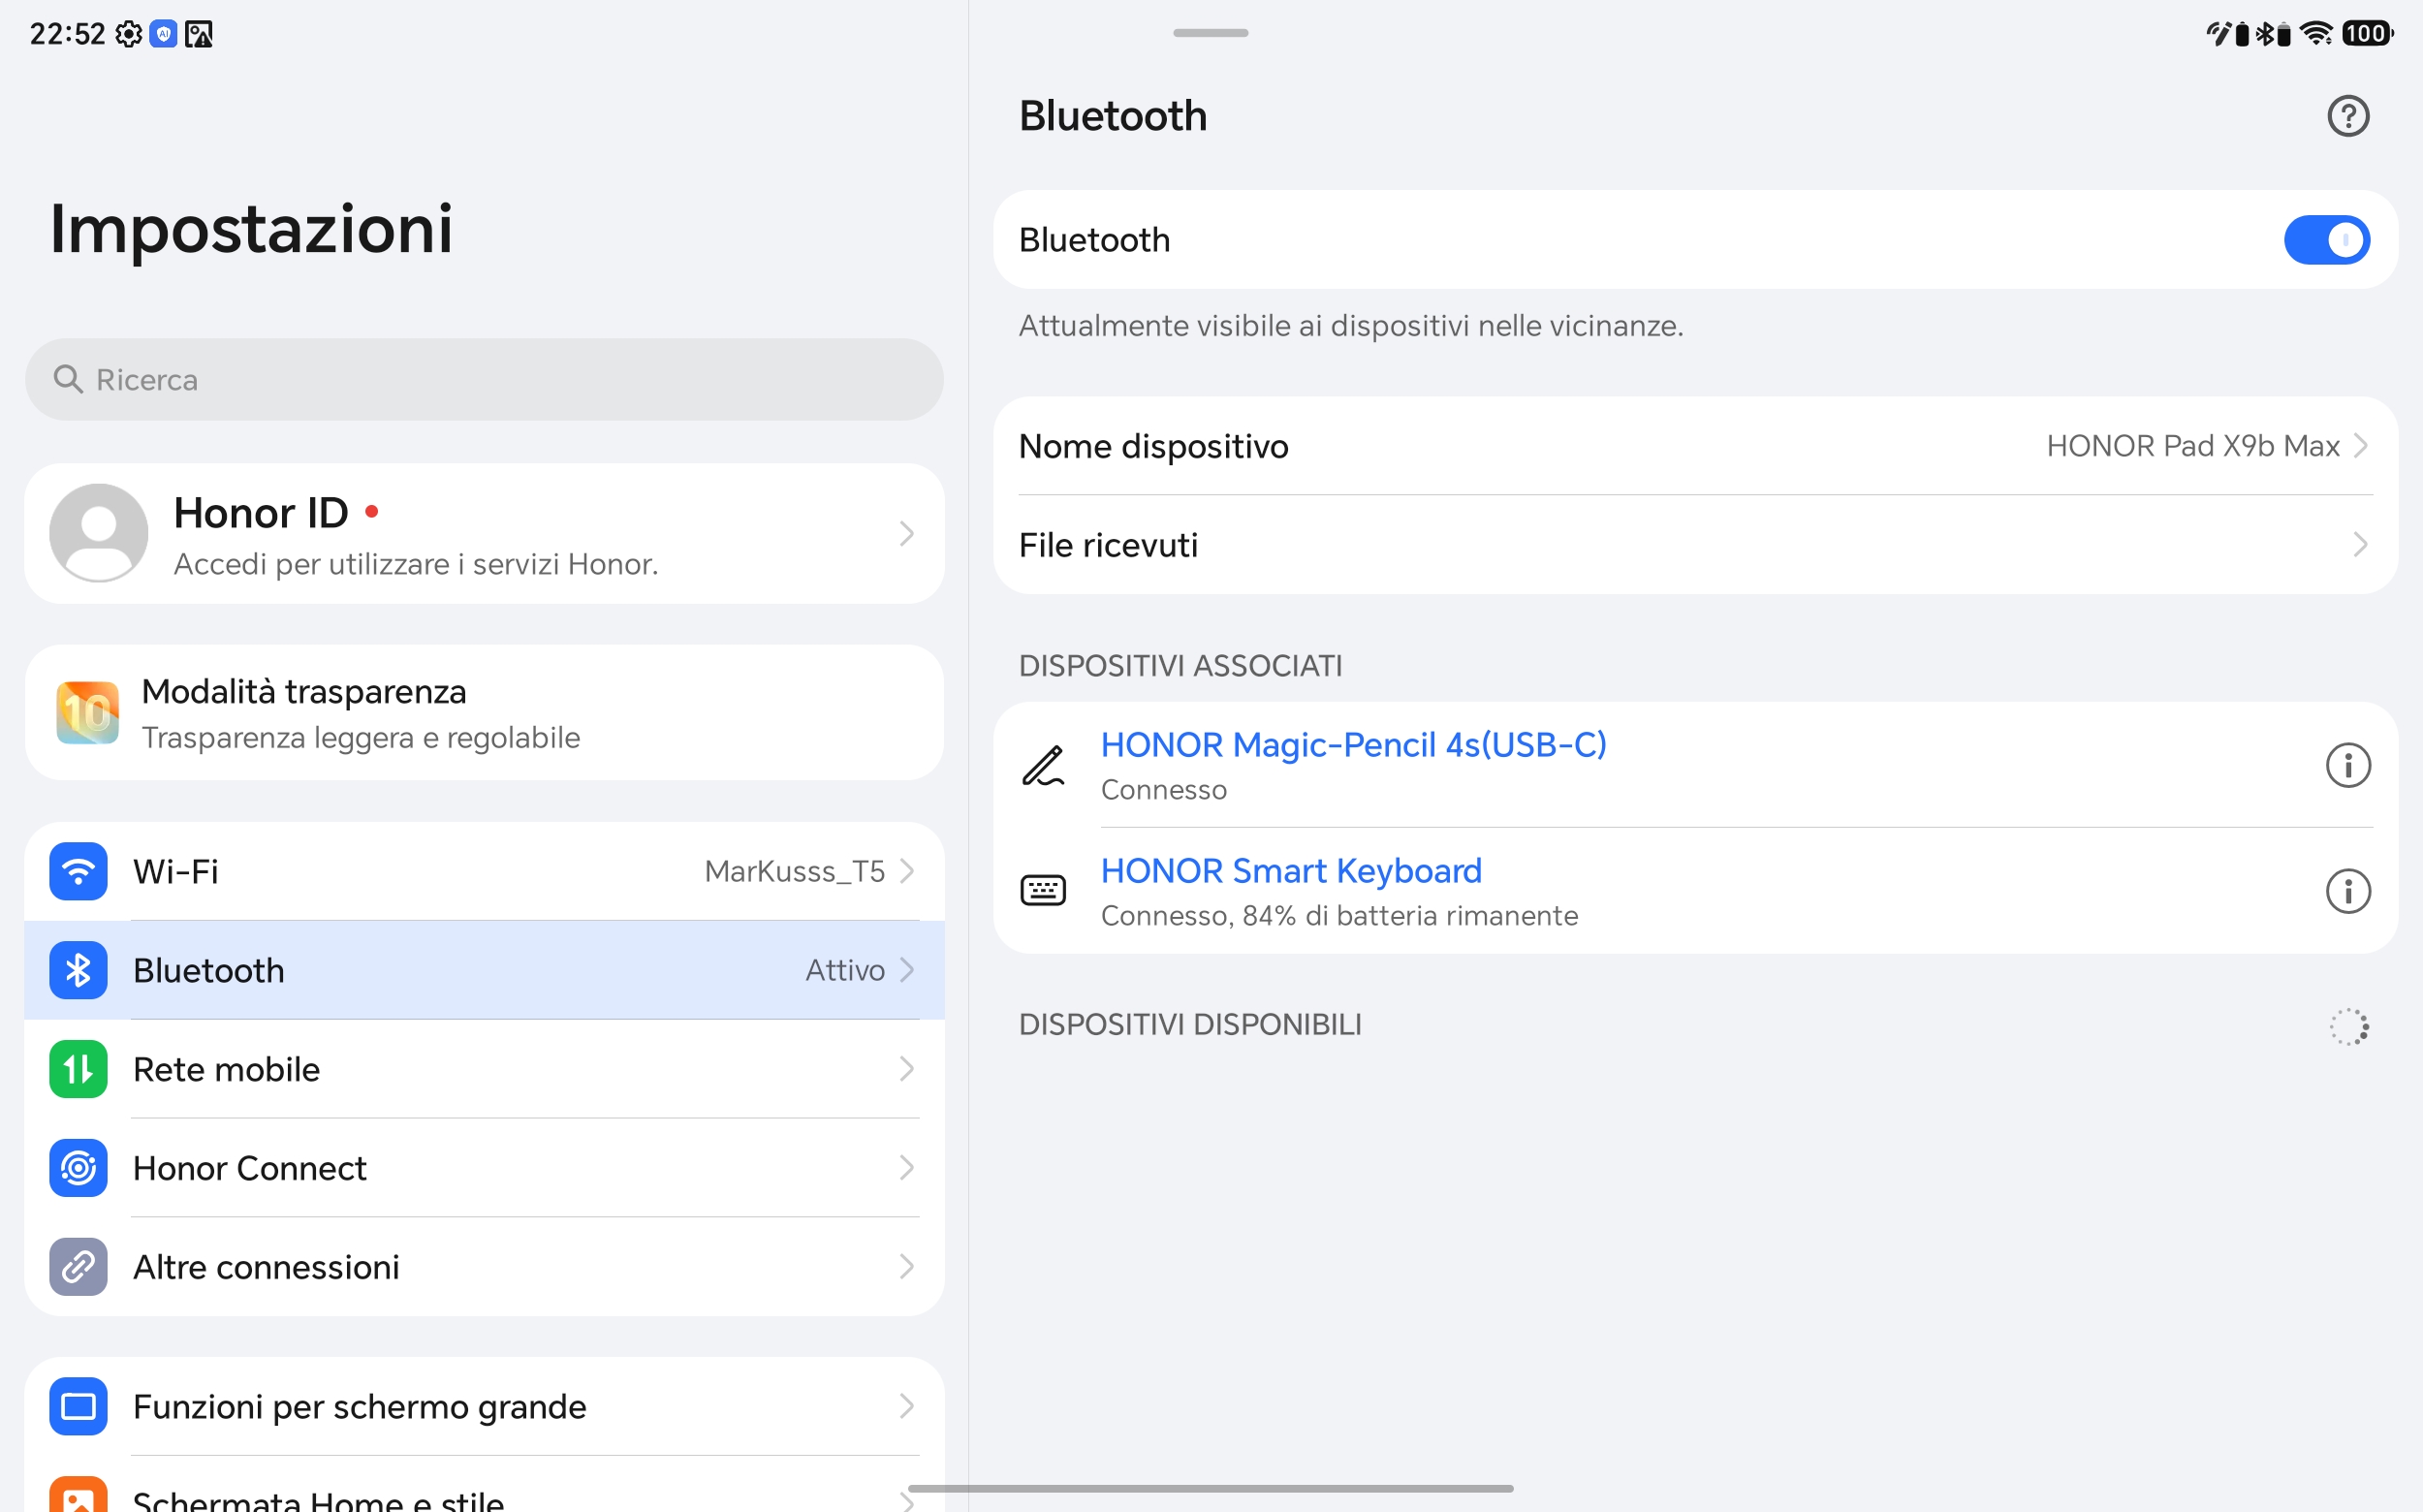The width and height of the screenshot is (2423, 1512).
Task: Tap 'Accedi per utilizzare i servizi Honor' text
Action: tap(416, 565)
